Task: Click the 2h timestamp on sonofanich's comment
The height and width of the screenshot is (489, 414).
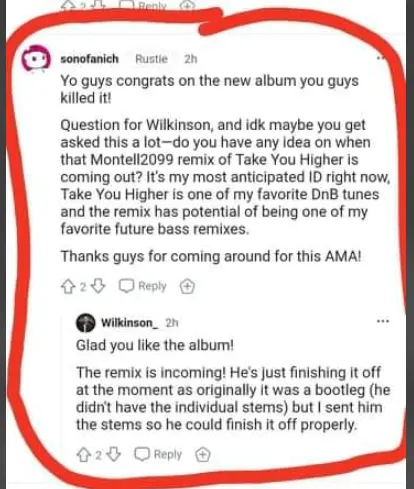Action: (x=191, y=59)
